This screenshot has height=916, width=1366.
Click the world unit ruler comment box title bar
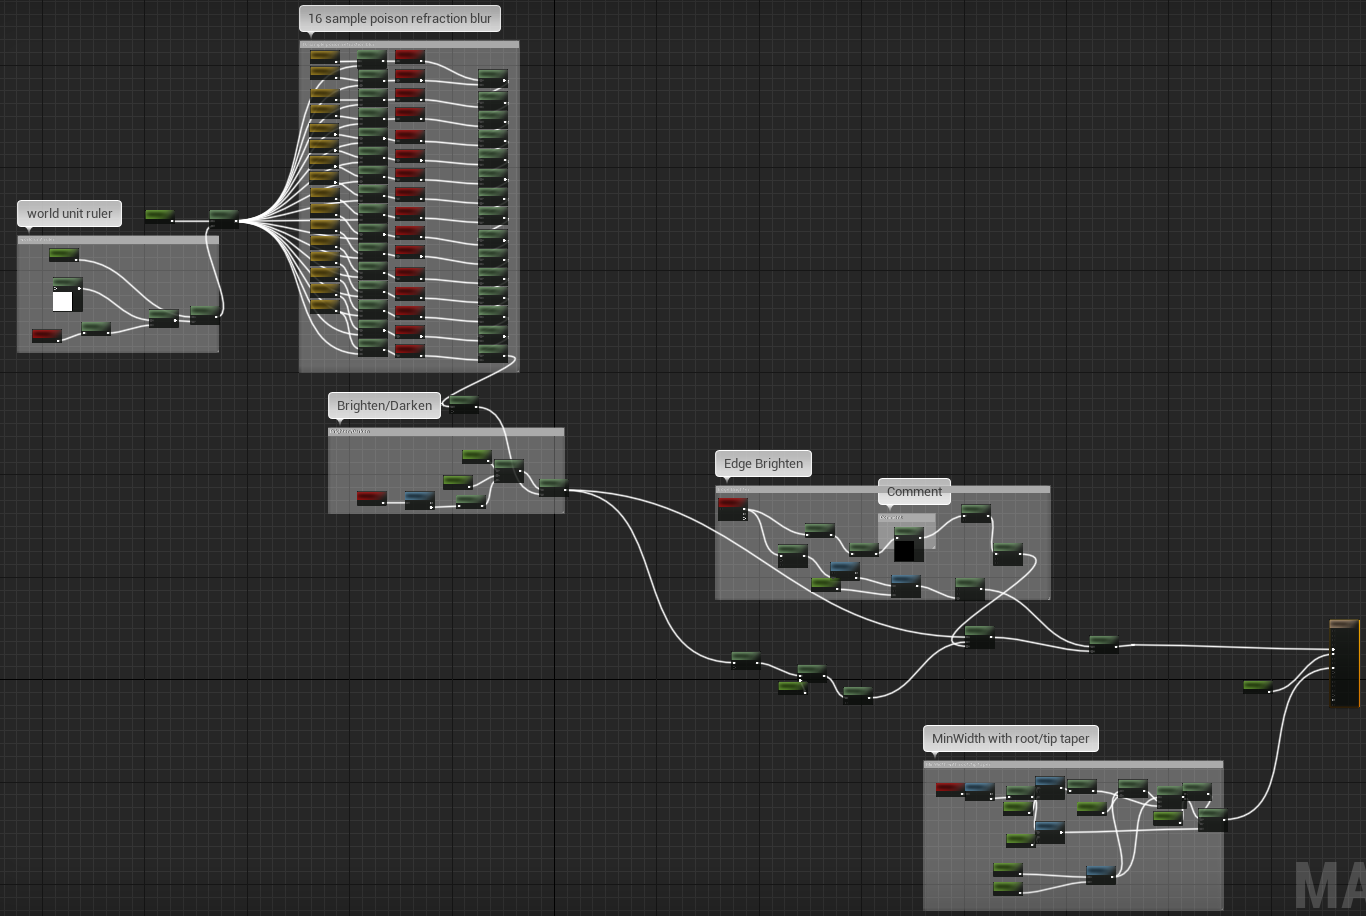tap(118, 240)
